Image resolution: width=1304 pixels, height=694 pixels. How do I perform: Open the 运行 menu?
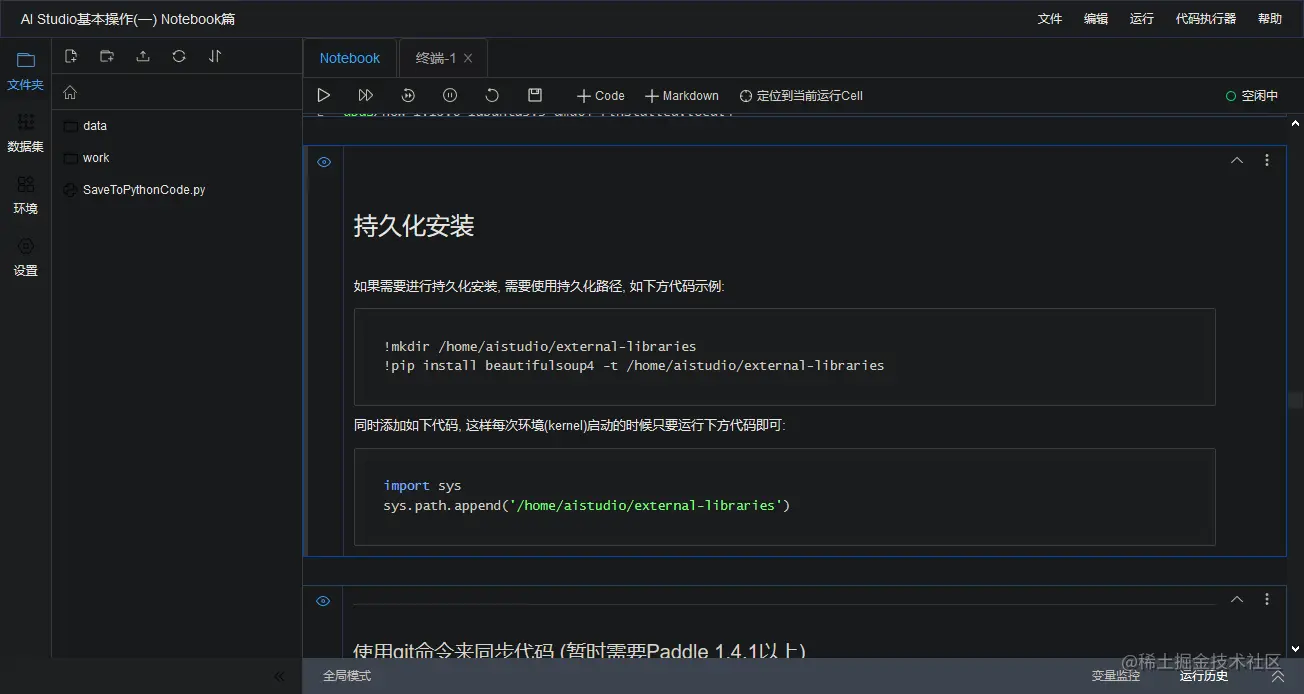[1142, 19]
